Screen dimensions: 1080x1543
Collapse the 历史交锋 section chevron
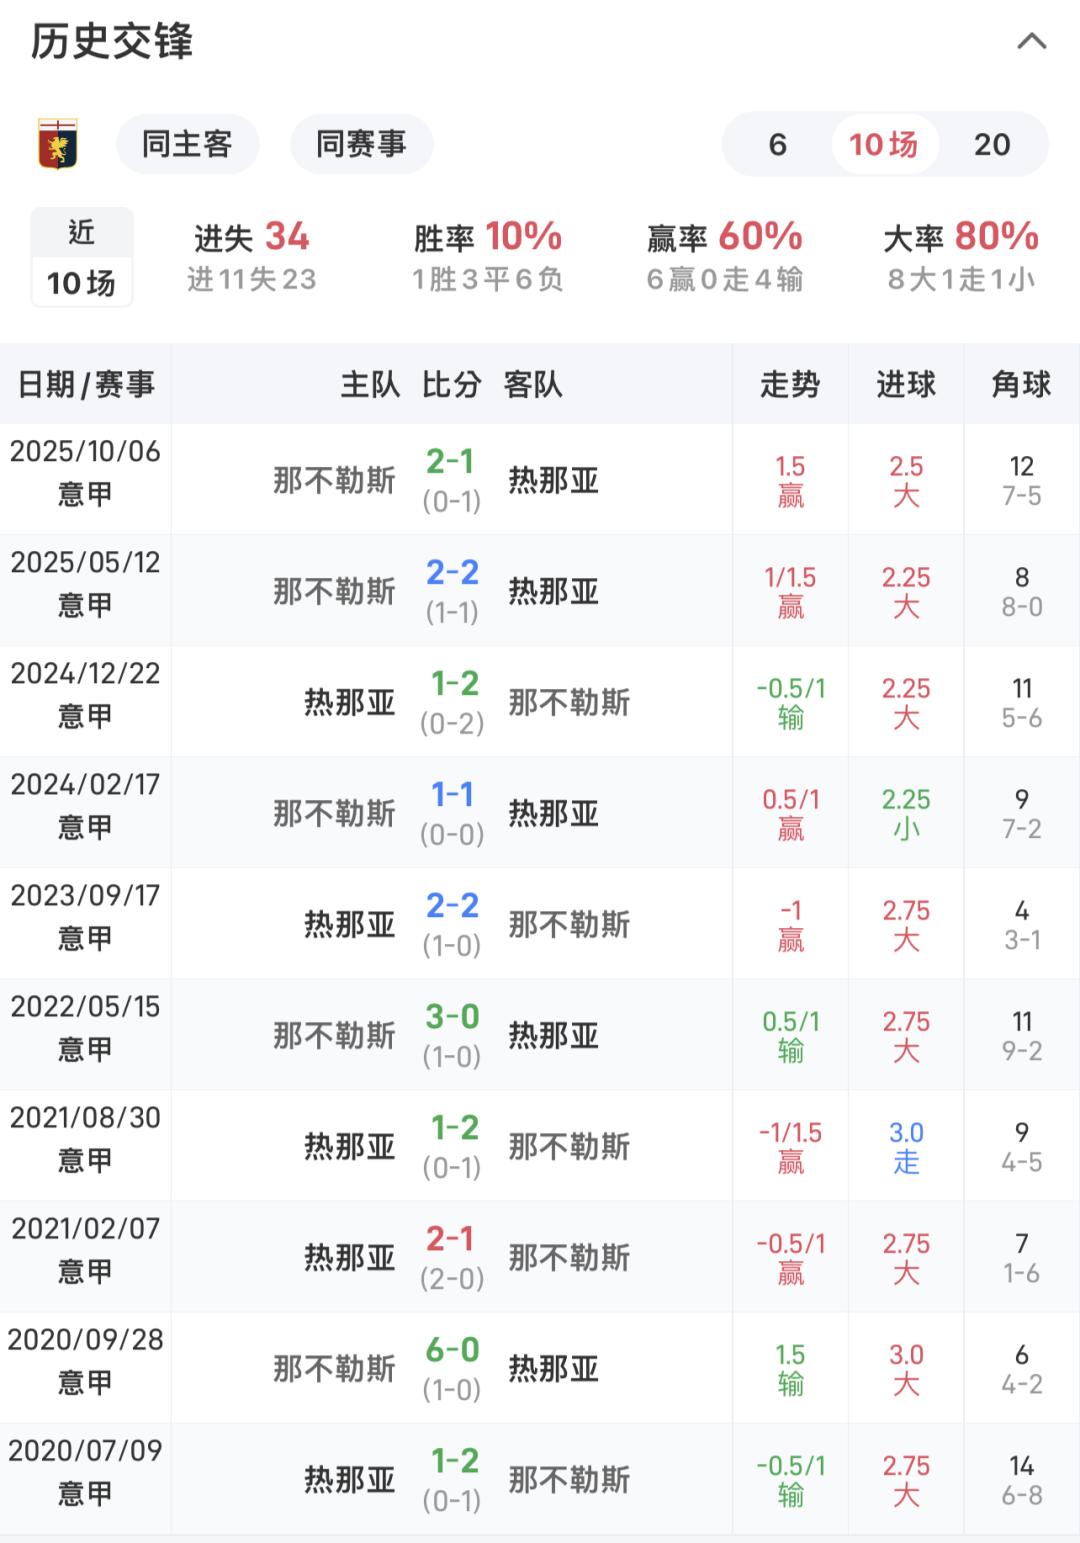(x=1031, y=42)
